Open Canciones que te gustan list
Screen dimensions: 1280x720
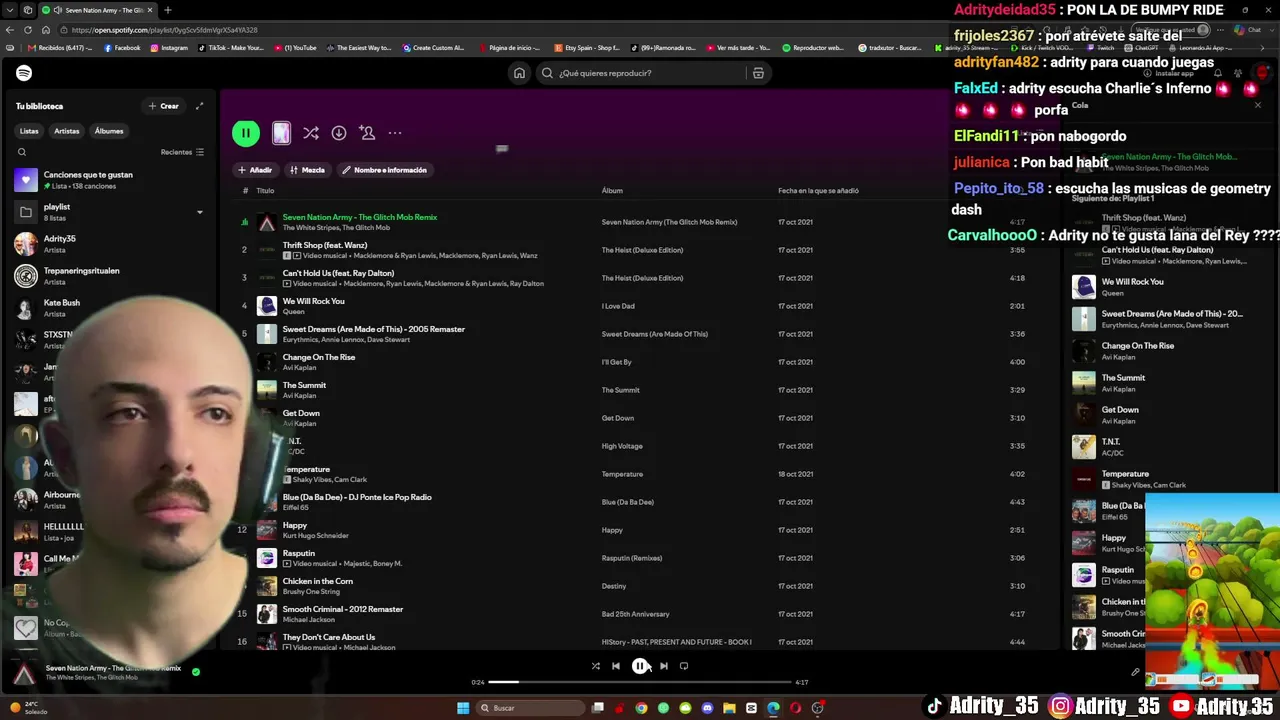tap(110, 180)
